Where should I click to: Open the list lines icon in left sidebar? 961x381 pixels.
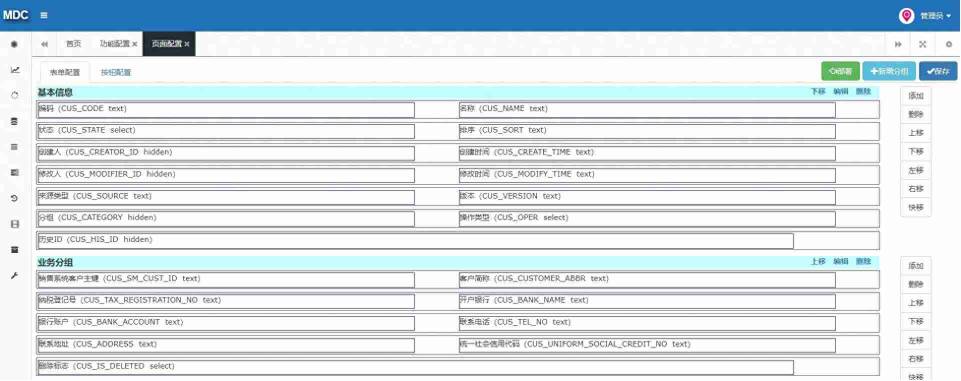pos(15,147)
